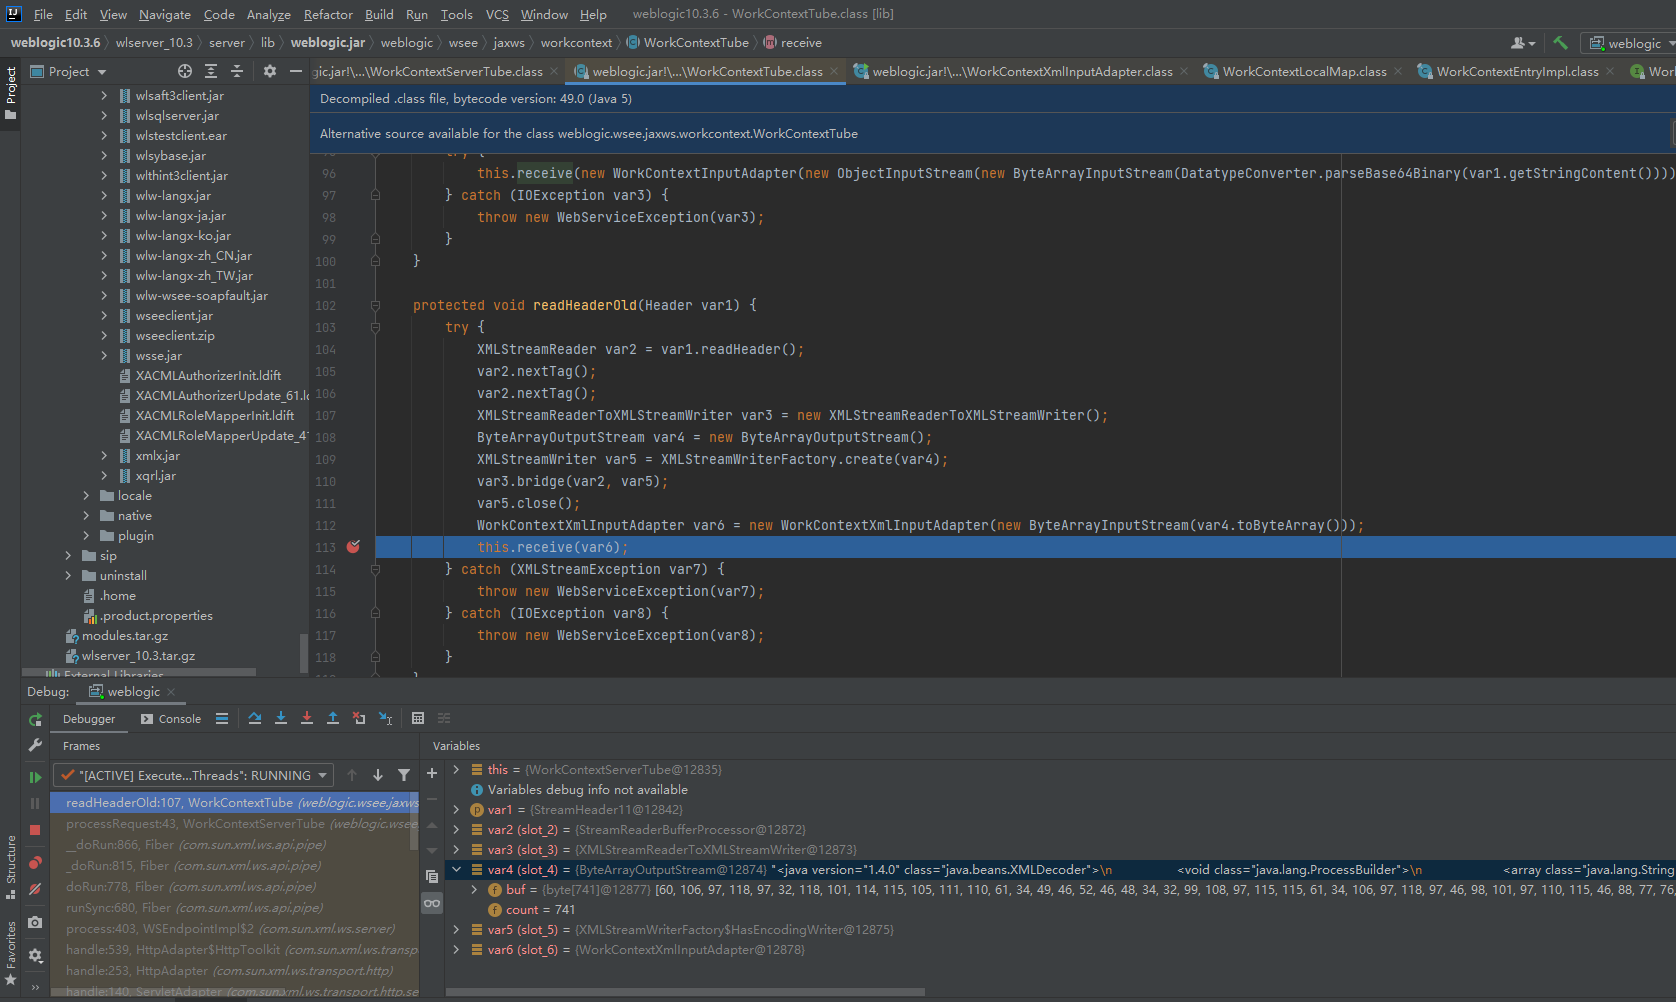Click Drop Frame icon
The height and width of the screenshot is (1002, 1676).
(x=359, y=718)
